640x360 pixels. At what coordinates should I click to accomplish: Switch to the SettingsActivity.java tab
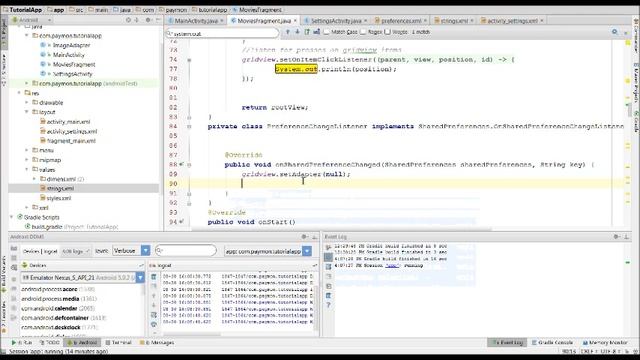(336, 20)
